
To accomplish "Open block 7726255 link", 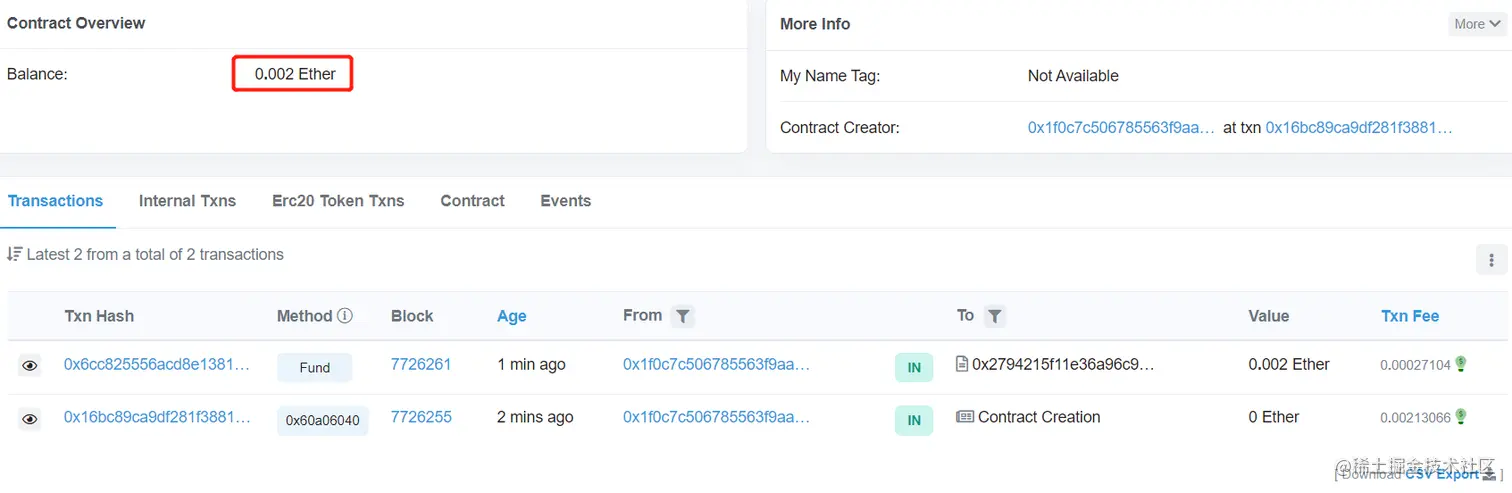I will point(421,417).
